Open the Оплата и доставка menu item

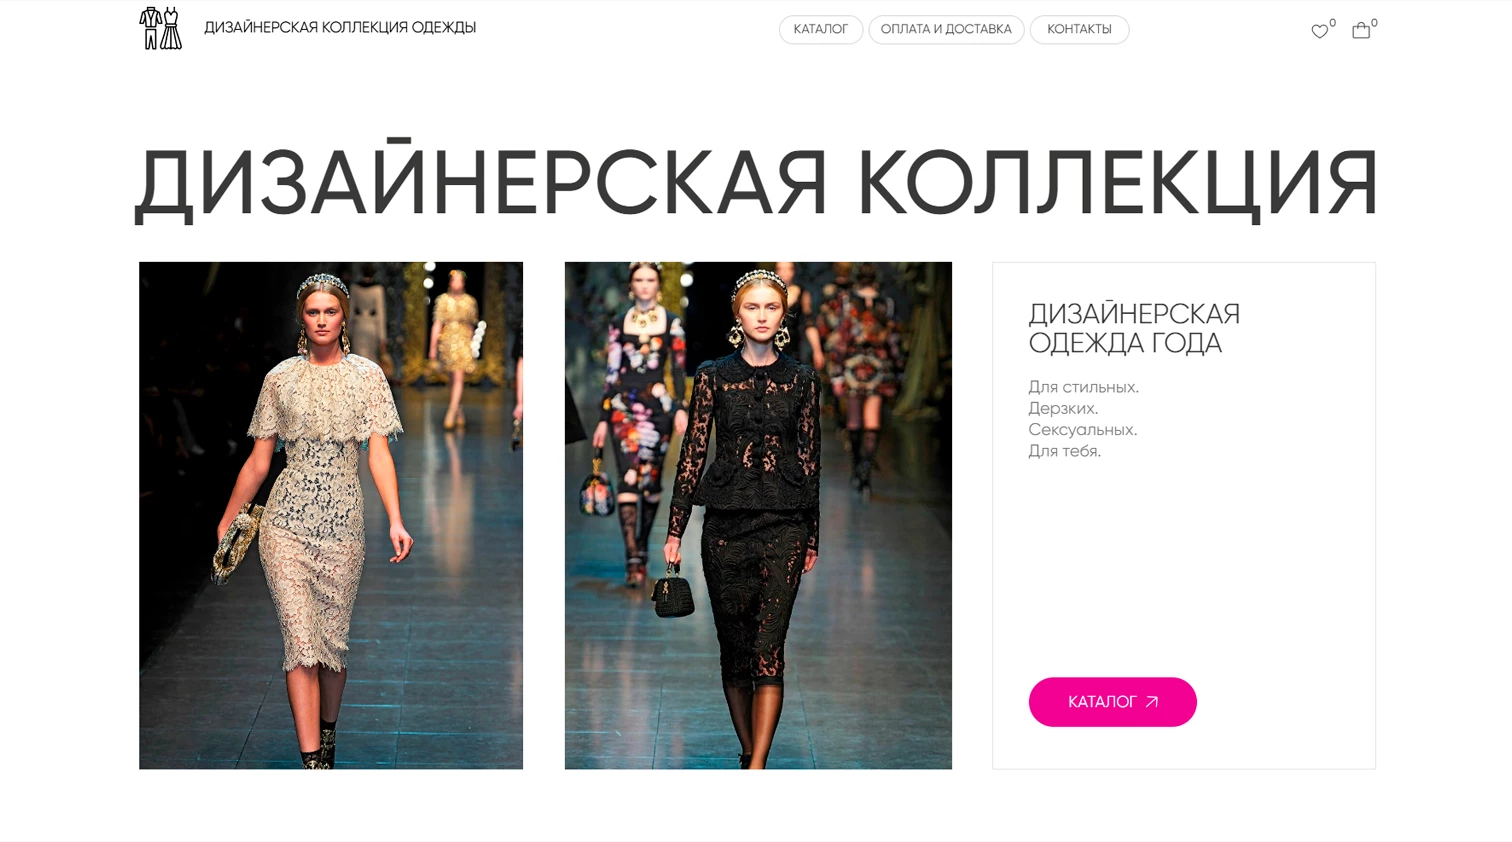[x=946, y=30]
